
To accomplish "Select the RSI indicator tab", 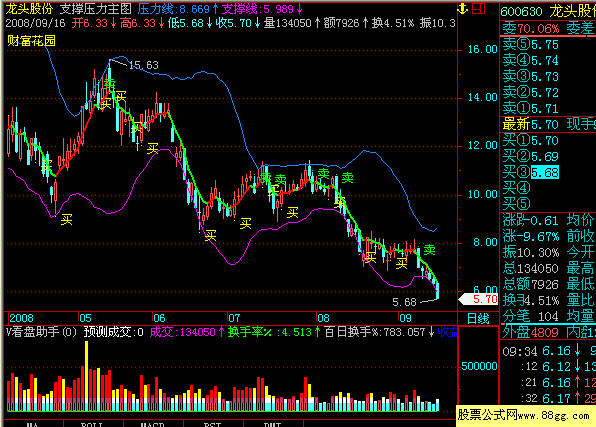I will click(212, 424).
